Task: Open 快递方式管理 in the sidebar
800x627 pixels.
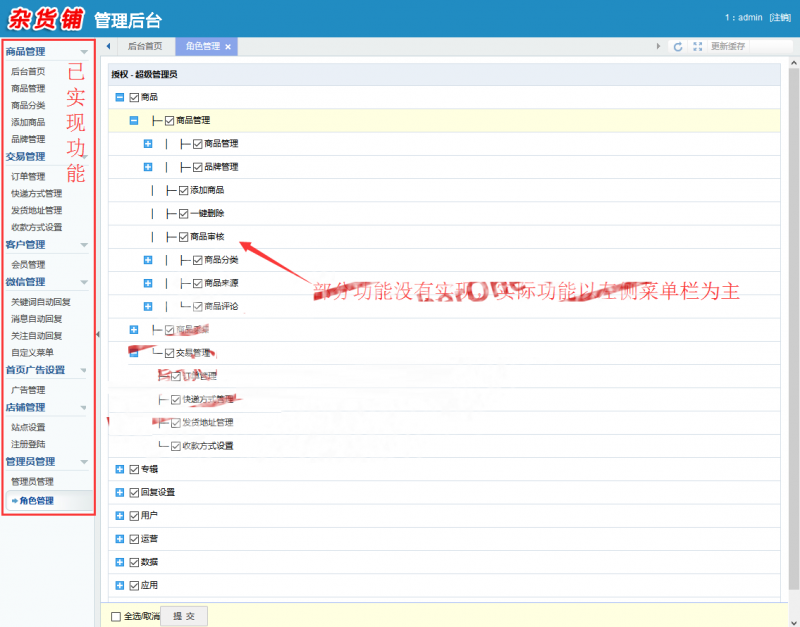Action: pyautogui.click(x=37, y=193)
